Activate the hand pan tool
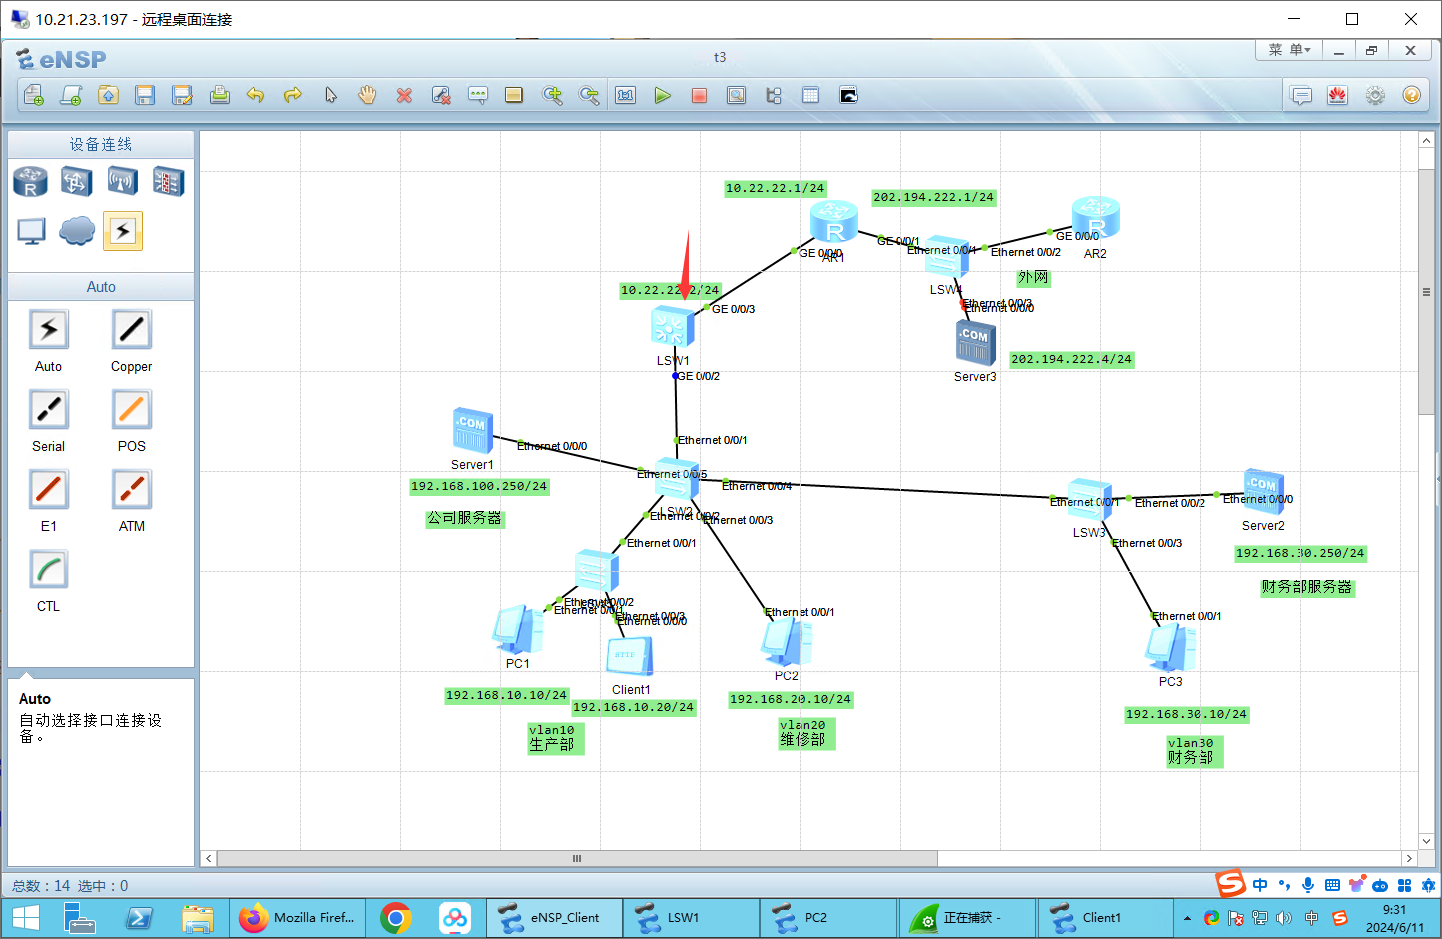The width and height of the screenshot is (1442, 939). [367, 95]
